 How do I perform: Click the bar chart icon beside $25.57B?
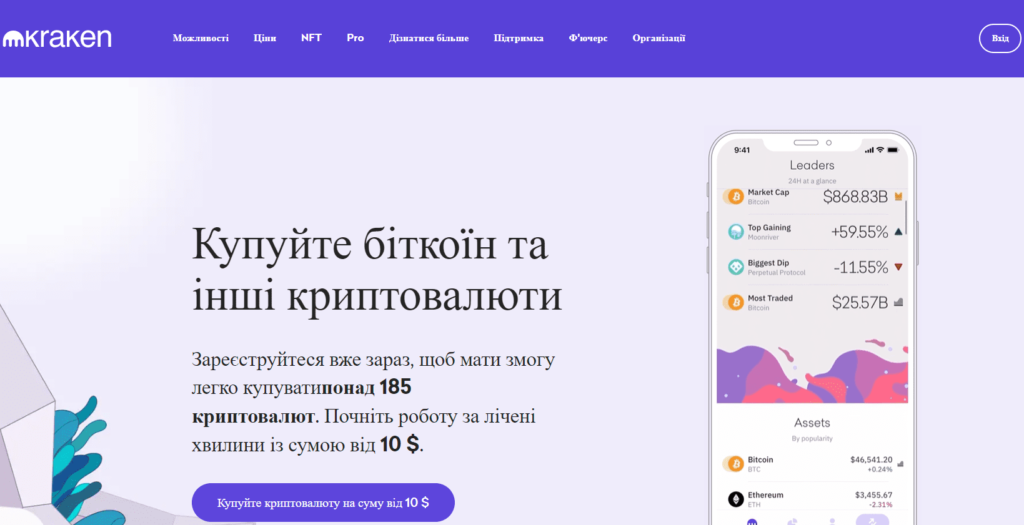[x=899, y=302]
